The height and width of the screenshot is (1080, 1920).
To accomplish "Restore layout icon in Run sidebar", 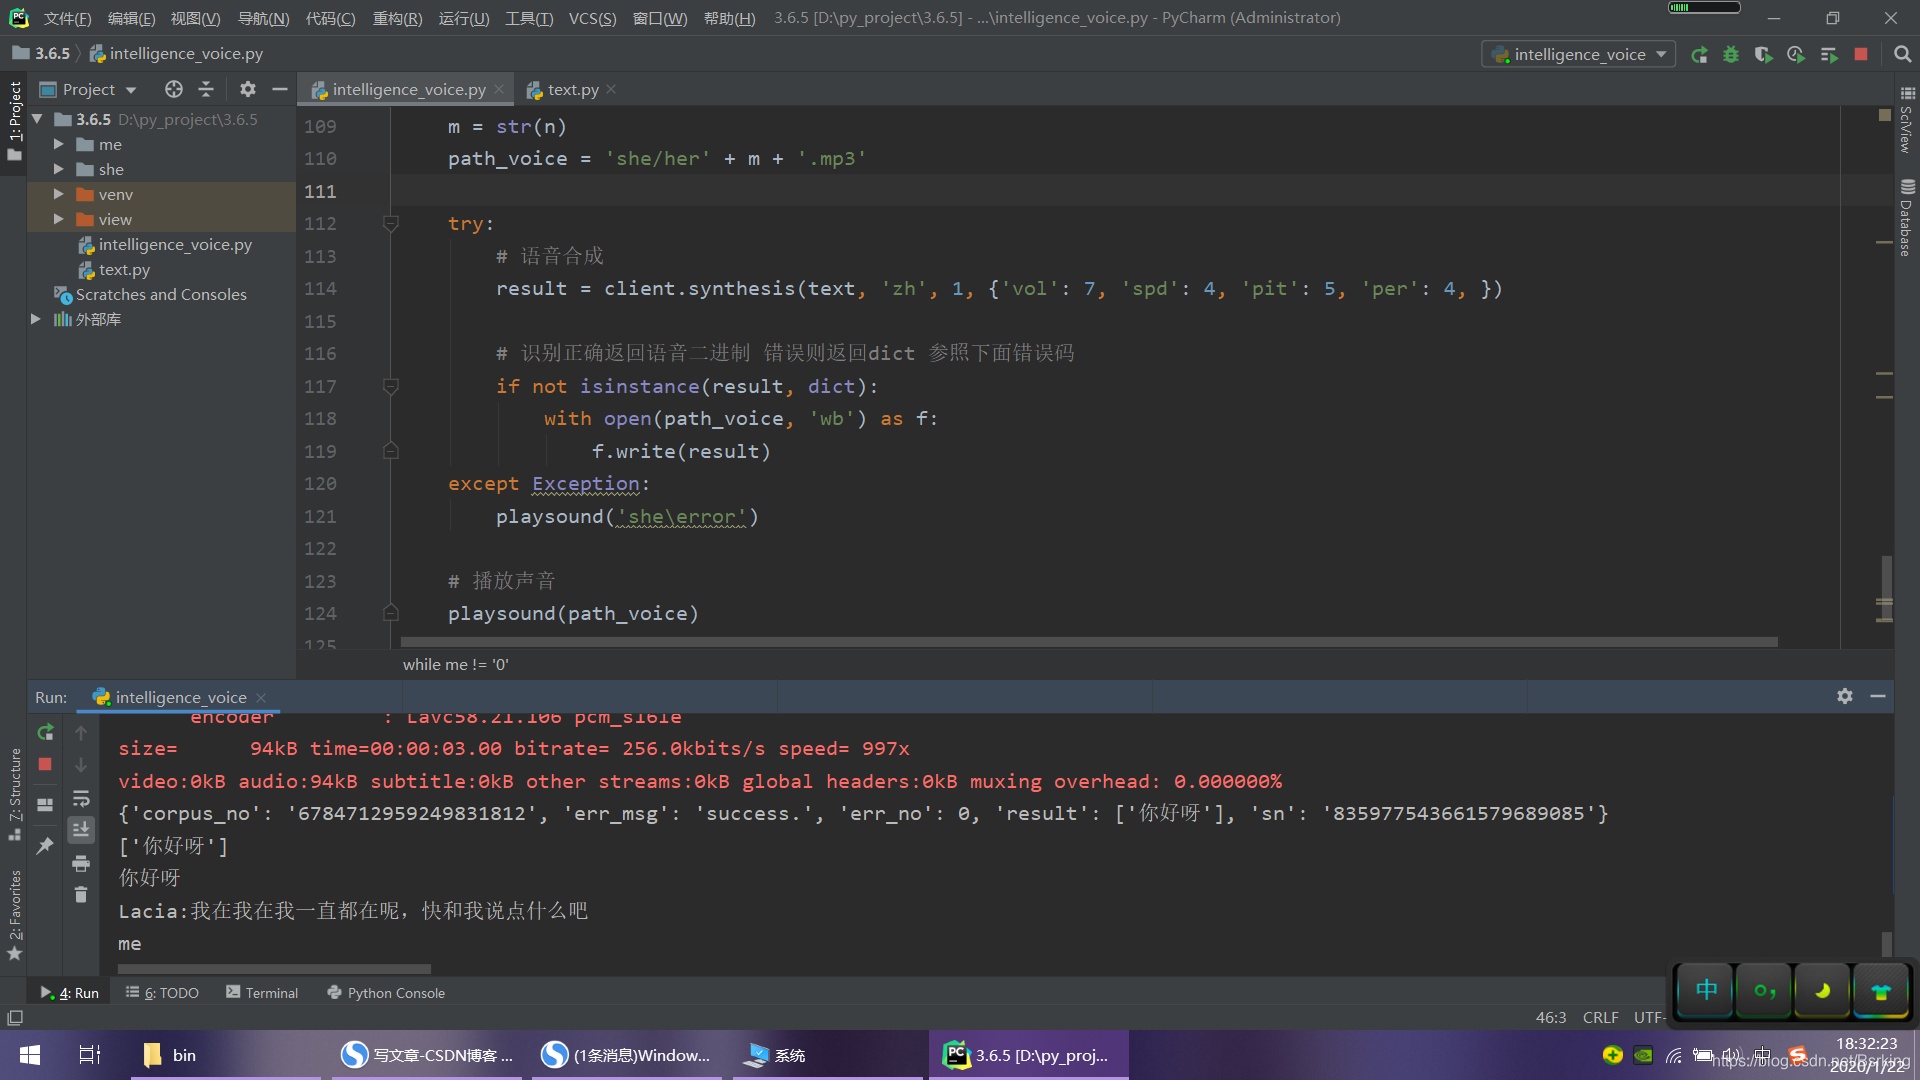I will (x=45, y=804).
